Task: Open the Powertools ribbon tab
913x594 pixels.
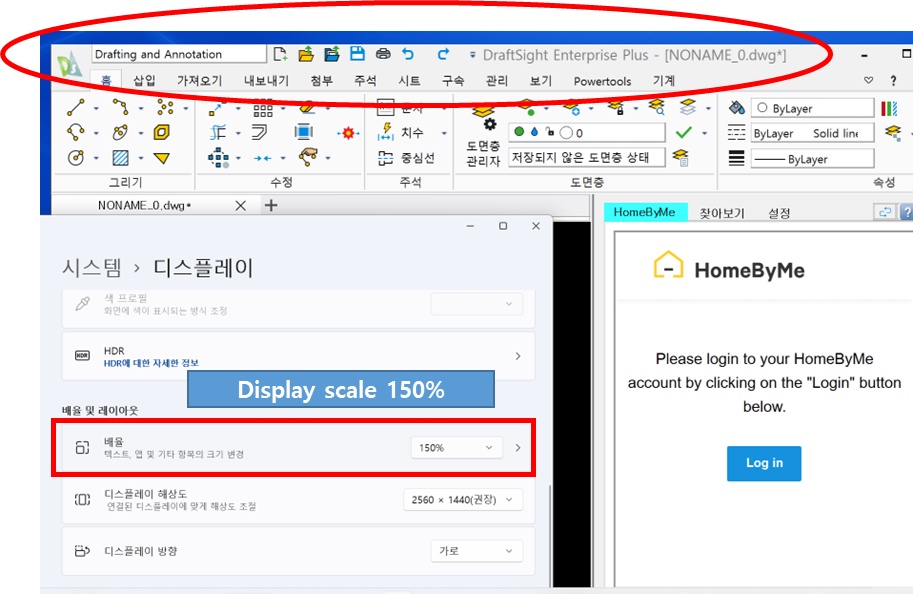Action: 602,81
